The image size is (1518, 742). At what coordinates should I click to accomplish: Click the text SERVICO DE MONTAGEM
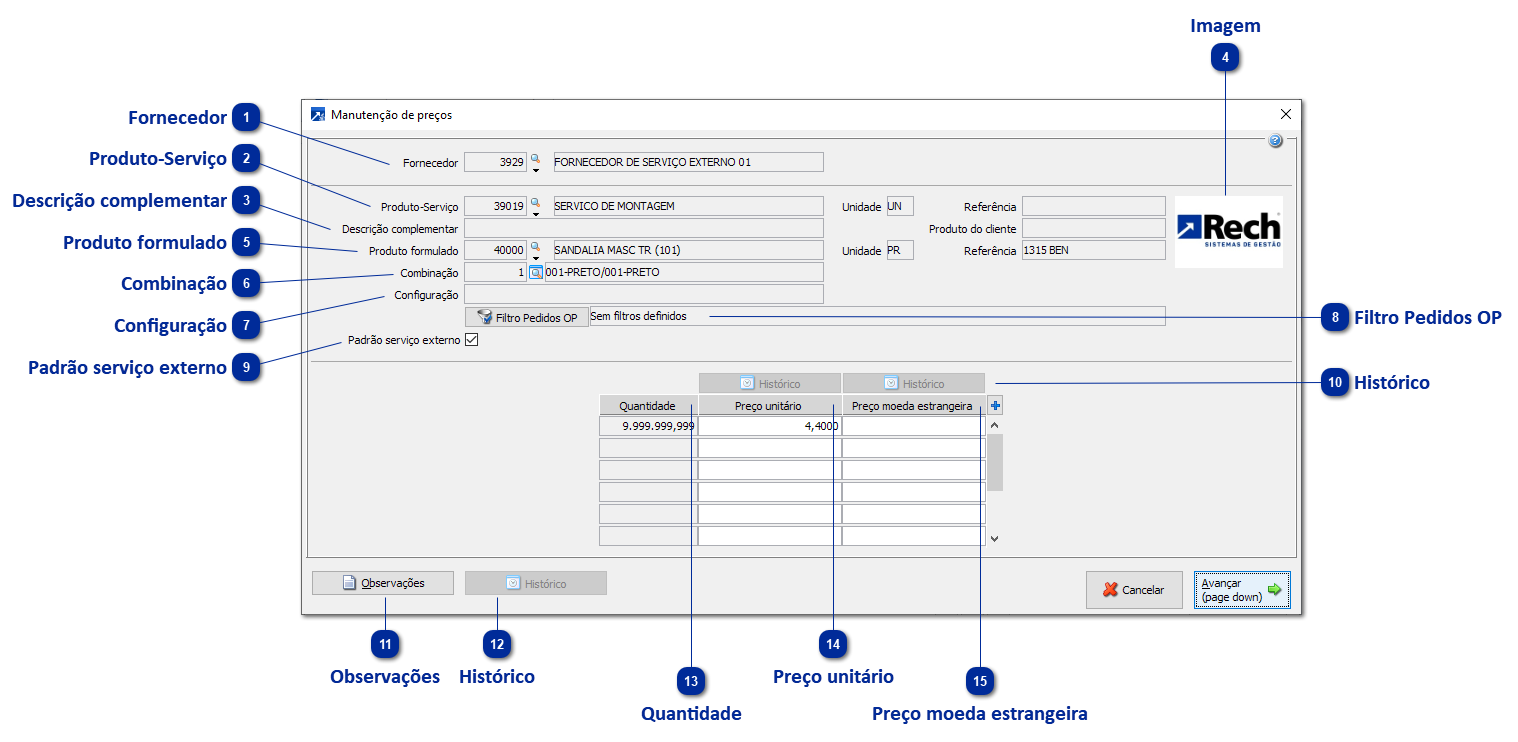[614, 206]
